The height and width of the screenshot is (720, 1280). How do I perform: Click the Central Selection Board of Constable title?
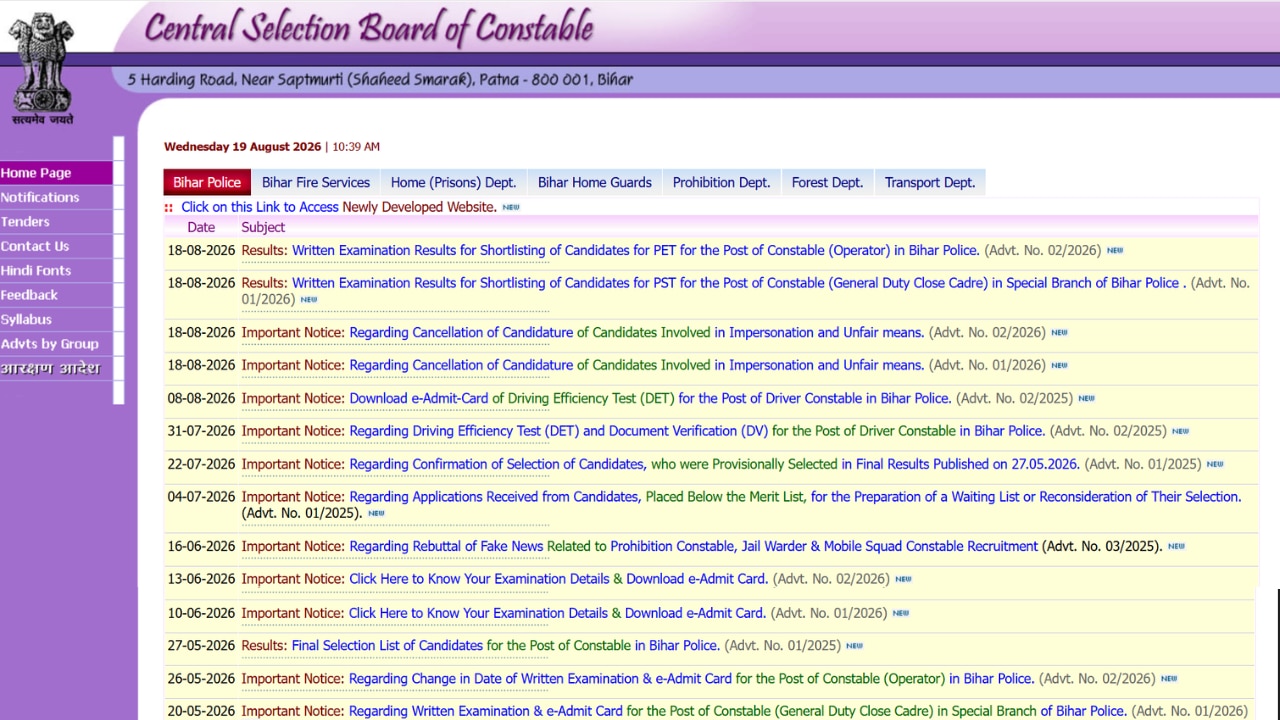(x=369, y=28)
